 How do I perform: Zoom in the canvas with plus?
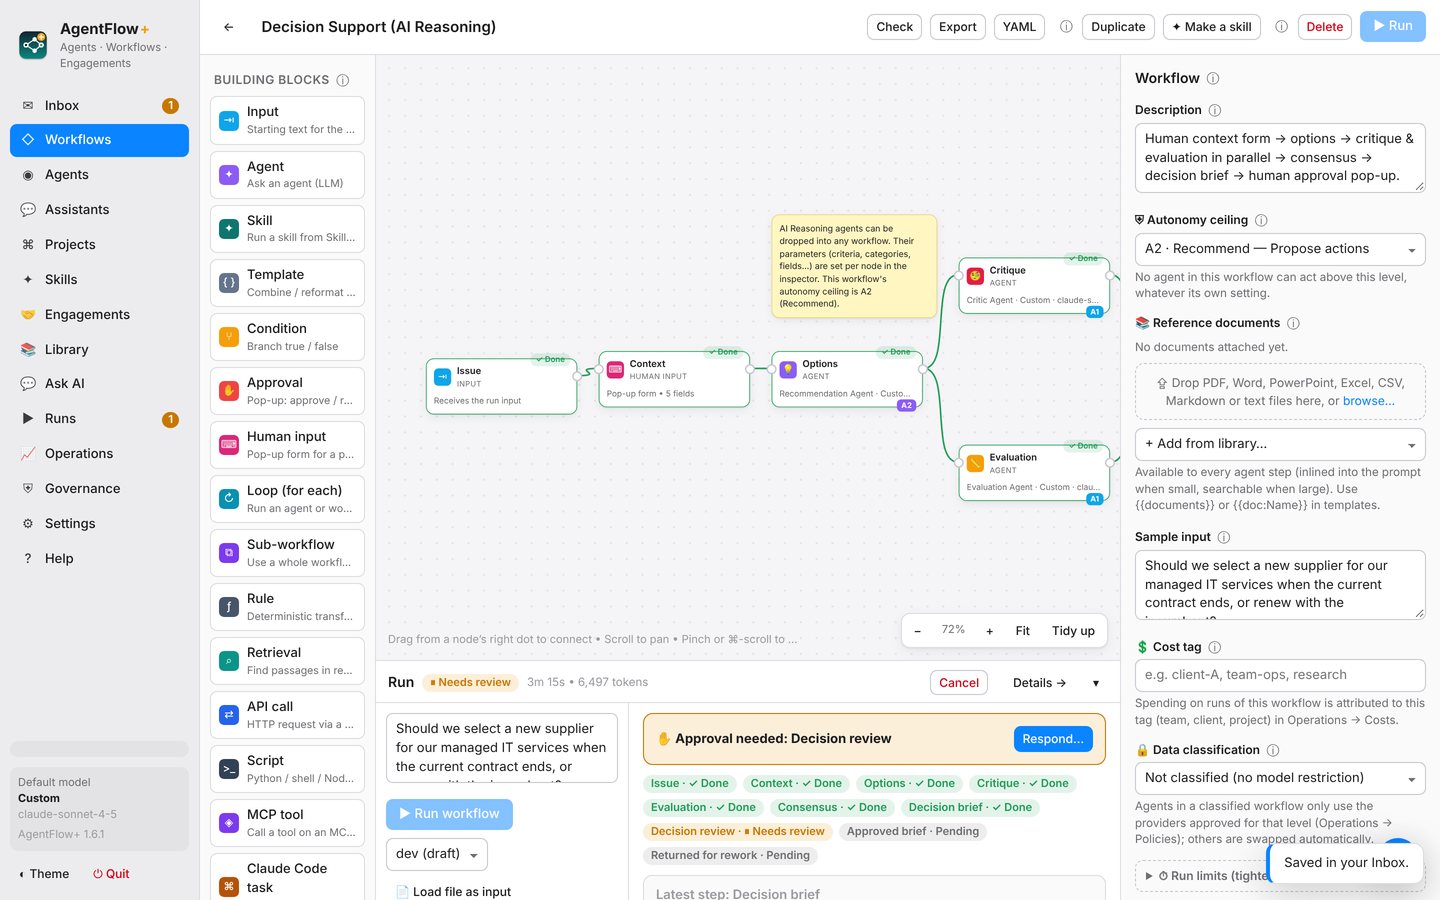pyautogui.click(x=990, y=631)
